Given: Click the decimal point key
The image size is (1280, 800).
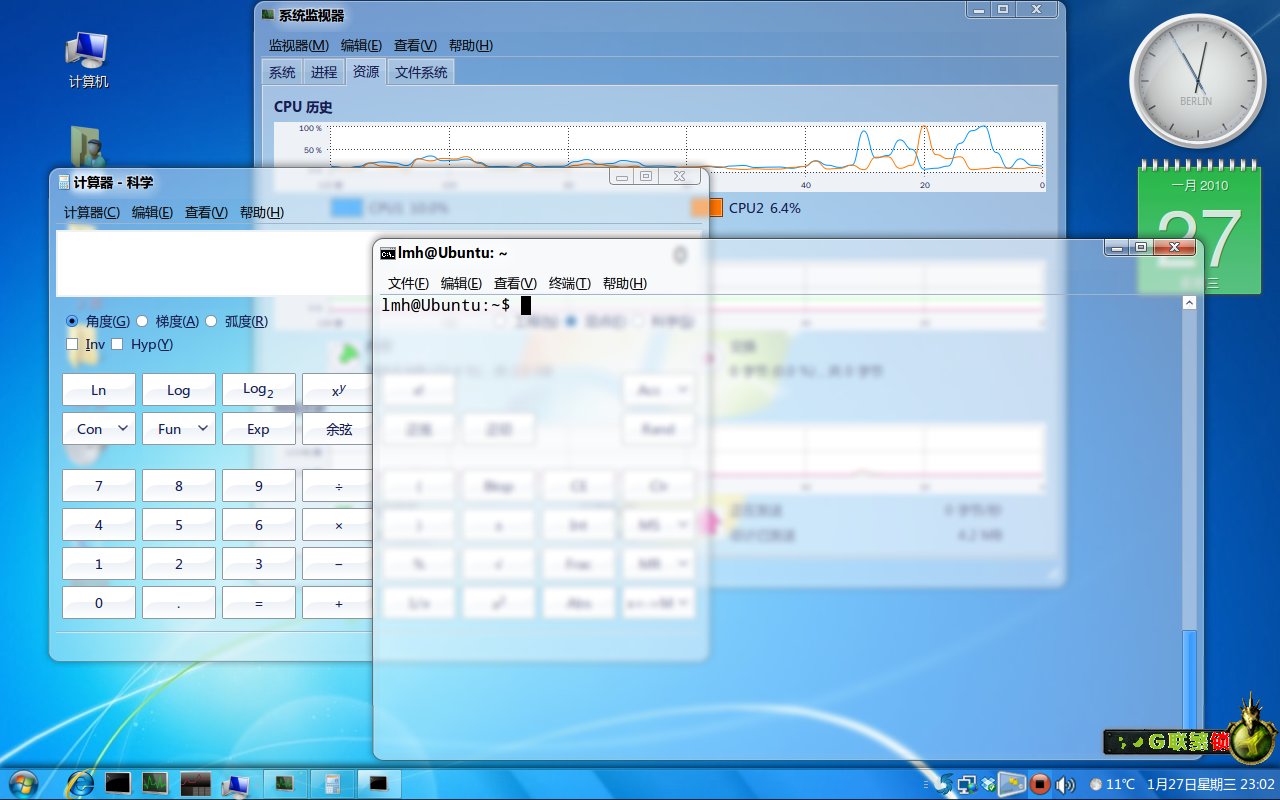Looking at the screenshot, I should (x=179, y=603).
